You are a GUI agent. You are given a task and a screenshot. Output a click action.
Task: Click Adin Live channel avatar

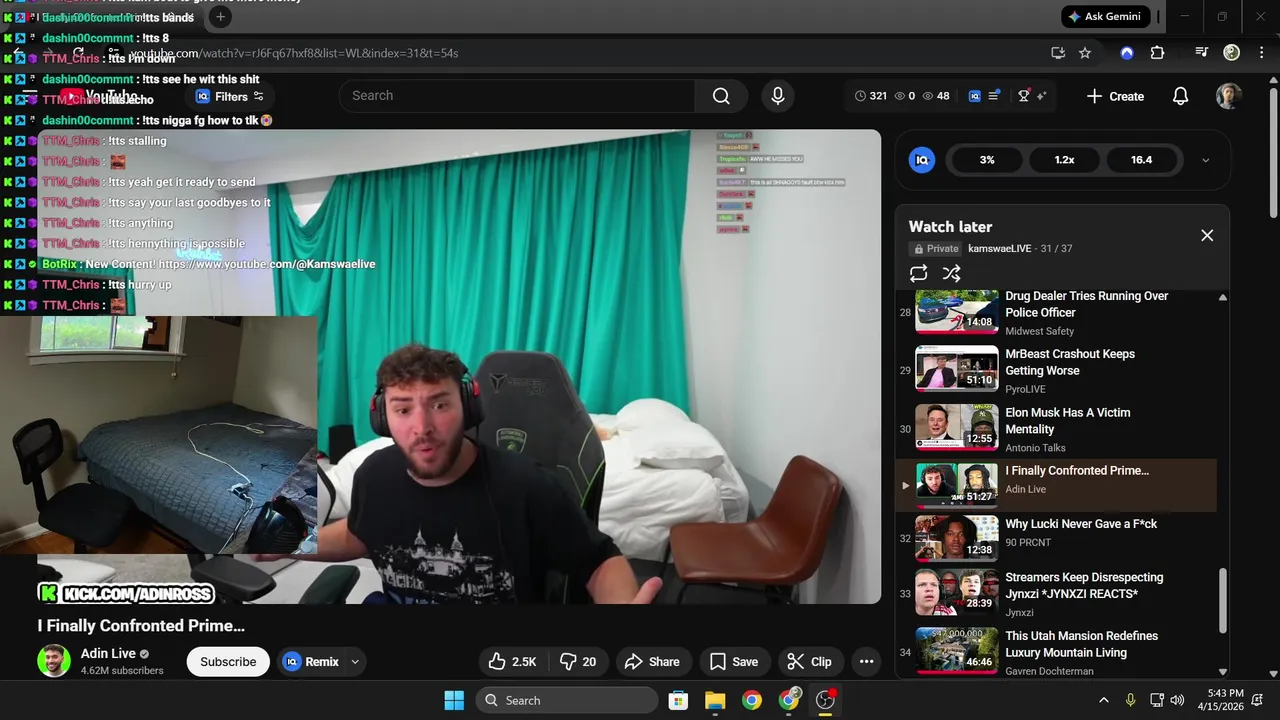pos(54,661)
